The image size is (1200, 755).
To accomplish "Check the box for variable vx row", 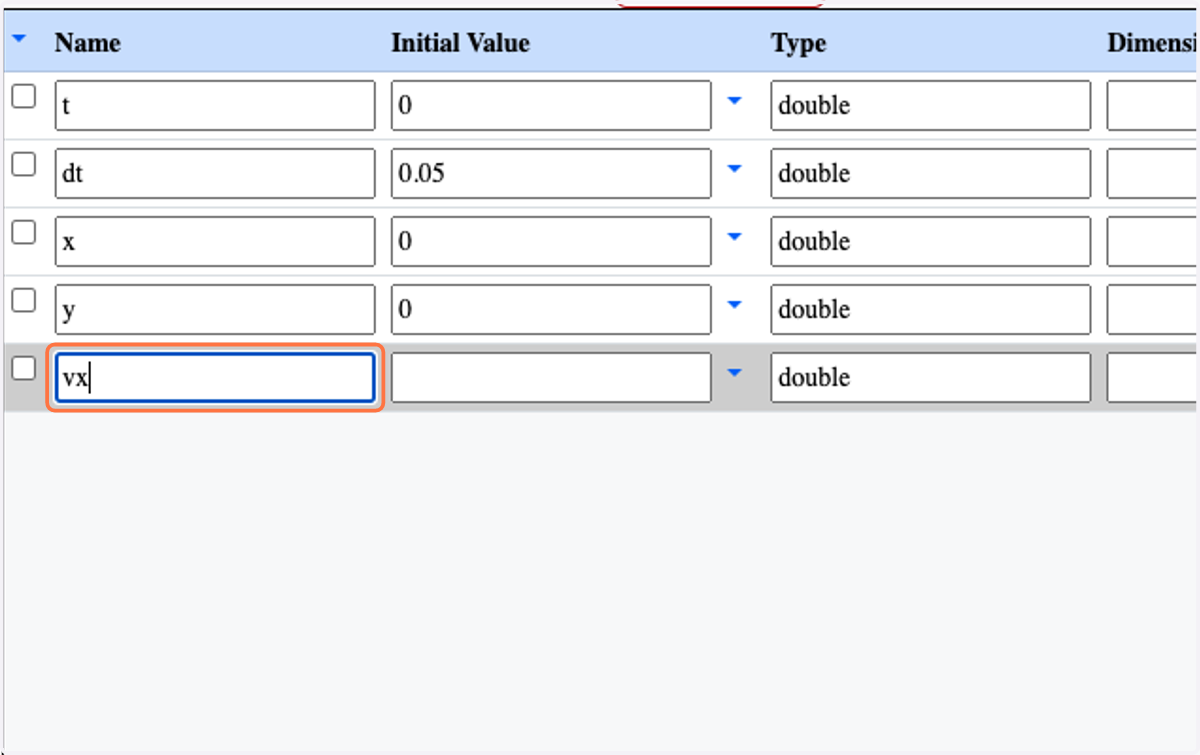I will pyautogui.click(x=23, y=368).
